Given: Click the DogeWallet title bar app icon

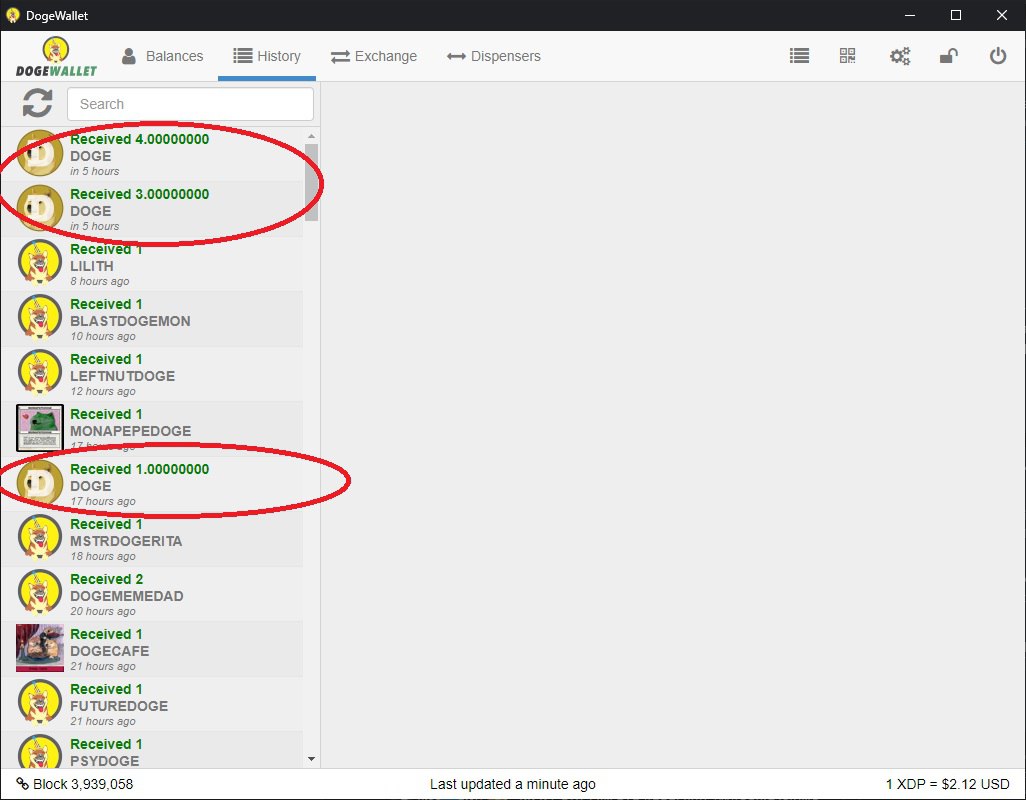Looking at the screenshot, I should (12, 15).
